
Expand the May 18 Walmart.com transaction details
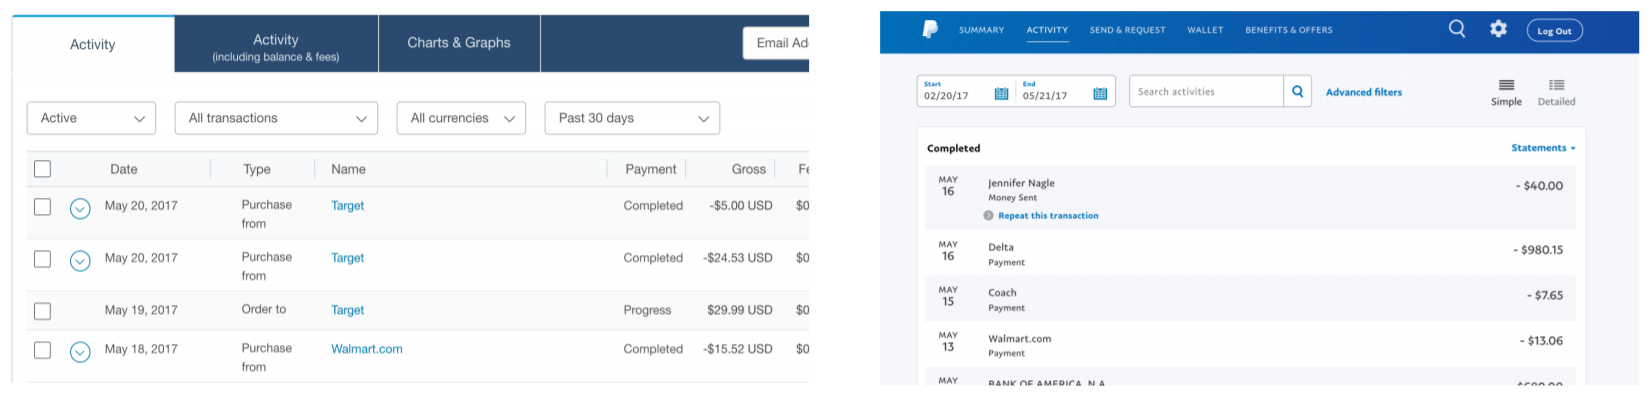pos(80,351)
